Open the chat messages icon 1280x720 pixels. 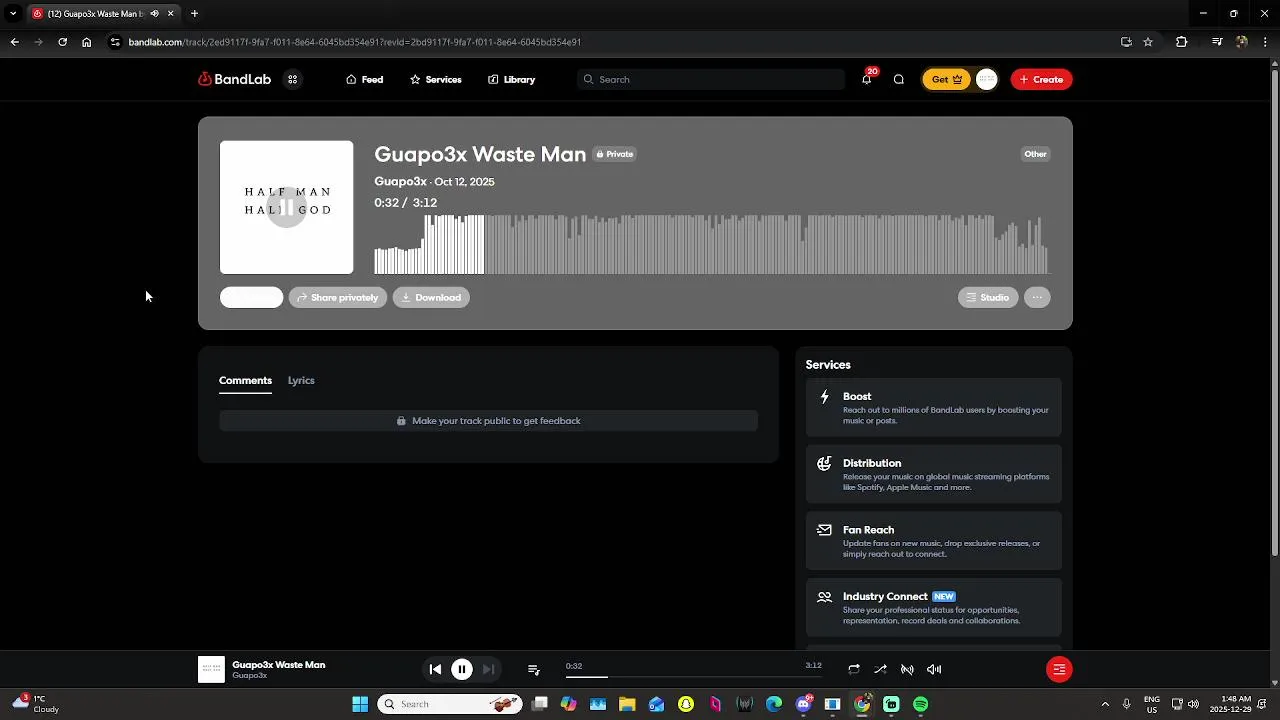(x=898, y=79)
